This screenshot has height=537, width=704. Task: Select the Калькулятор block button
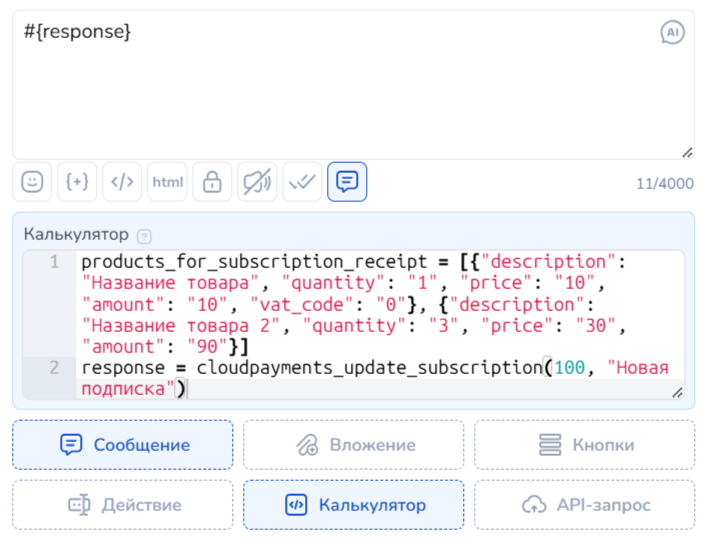tap(353, 505)
